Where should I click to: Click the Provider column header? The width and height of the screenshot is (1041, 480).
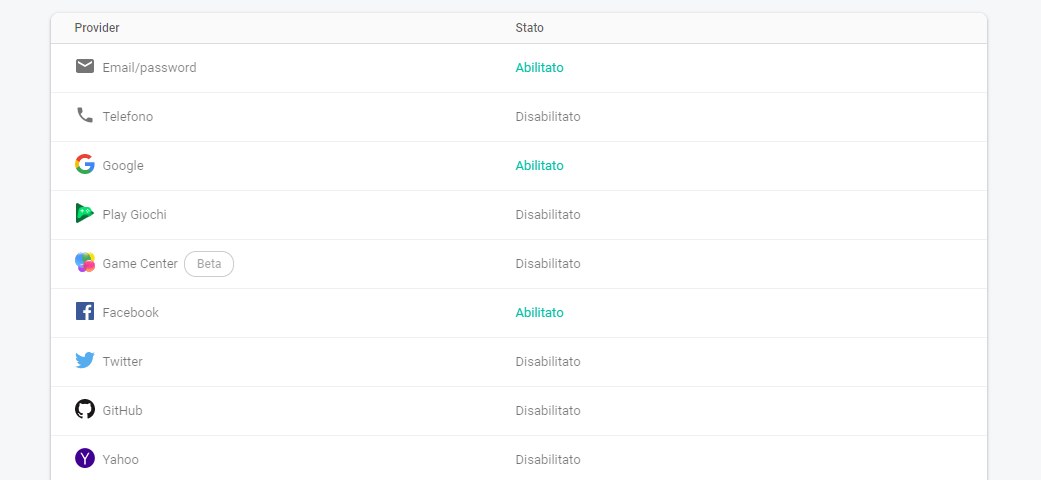pyautogui.click(x=97, y=28)
